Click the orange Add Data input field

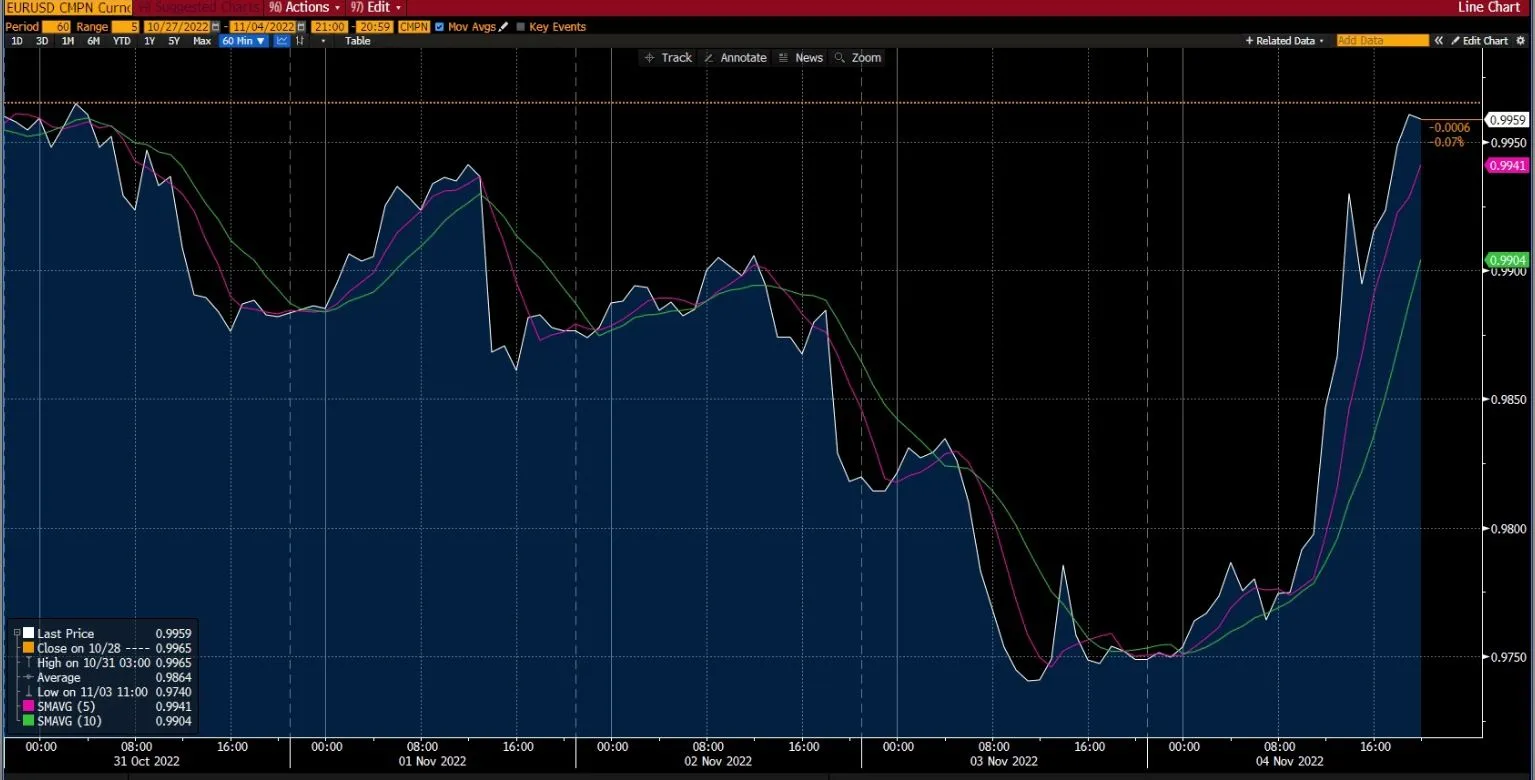(x=1383, y=40)
